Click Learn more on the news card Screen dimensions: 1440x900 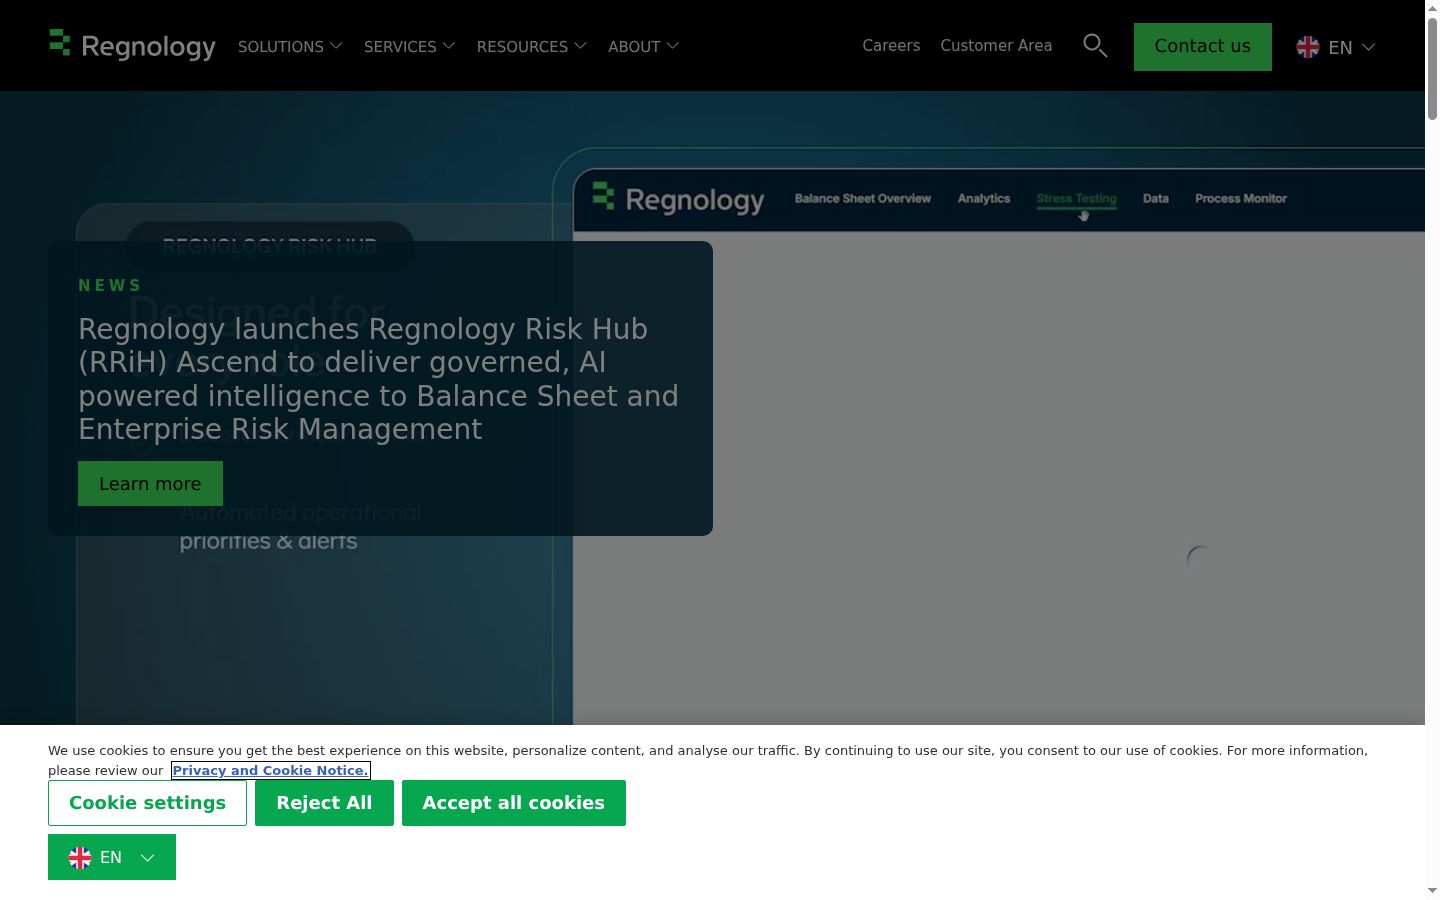tap(150, 484)
